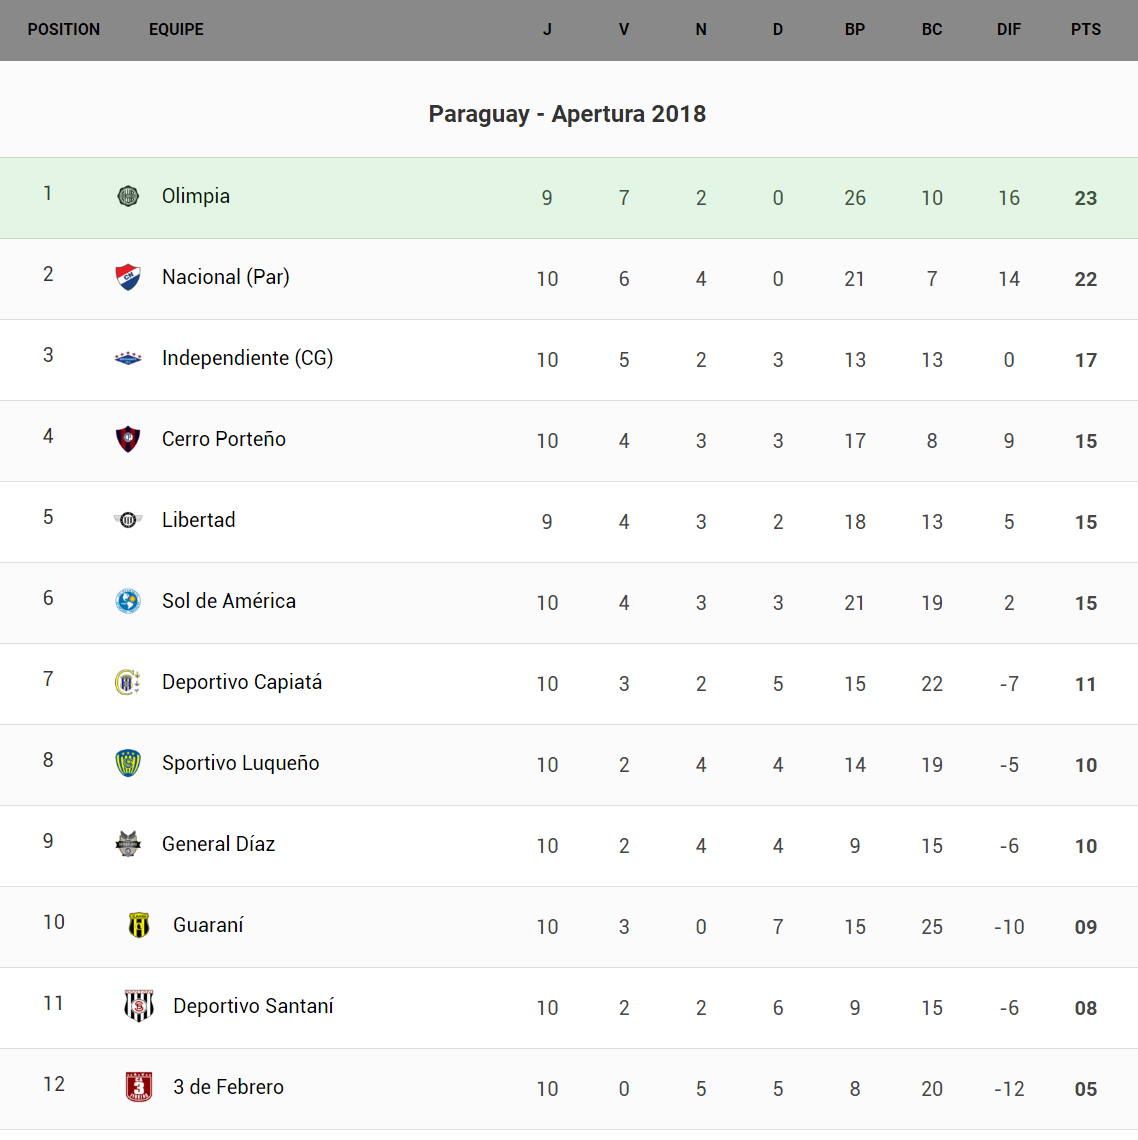Select the Cerro Porteño crest icon

[x=128, y=439]
